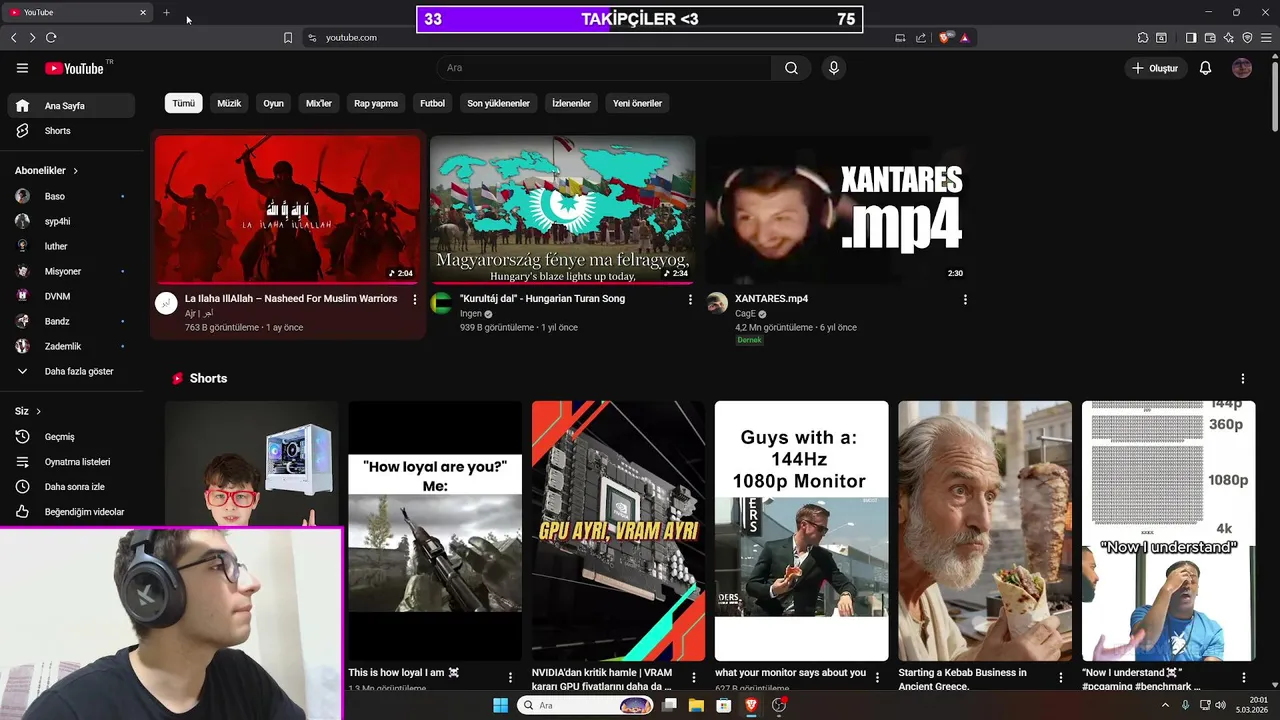Select the Yeni öneriler filter chip

(637, 103)
